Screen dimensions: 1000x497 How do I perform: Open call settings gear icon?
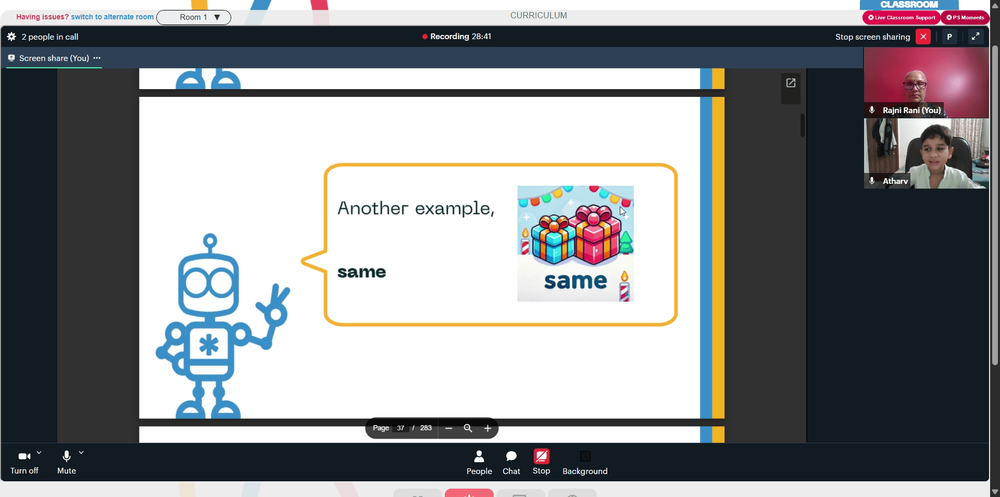(11, 36)
